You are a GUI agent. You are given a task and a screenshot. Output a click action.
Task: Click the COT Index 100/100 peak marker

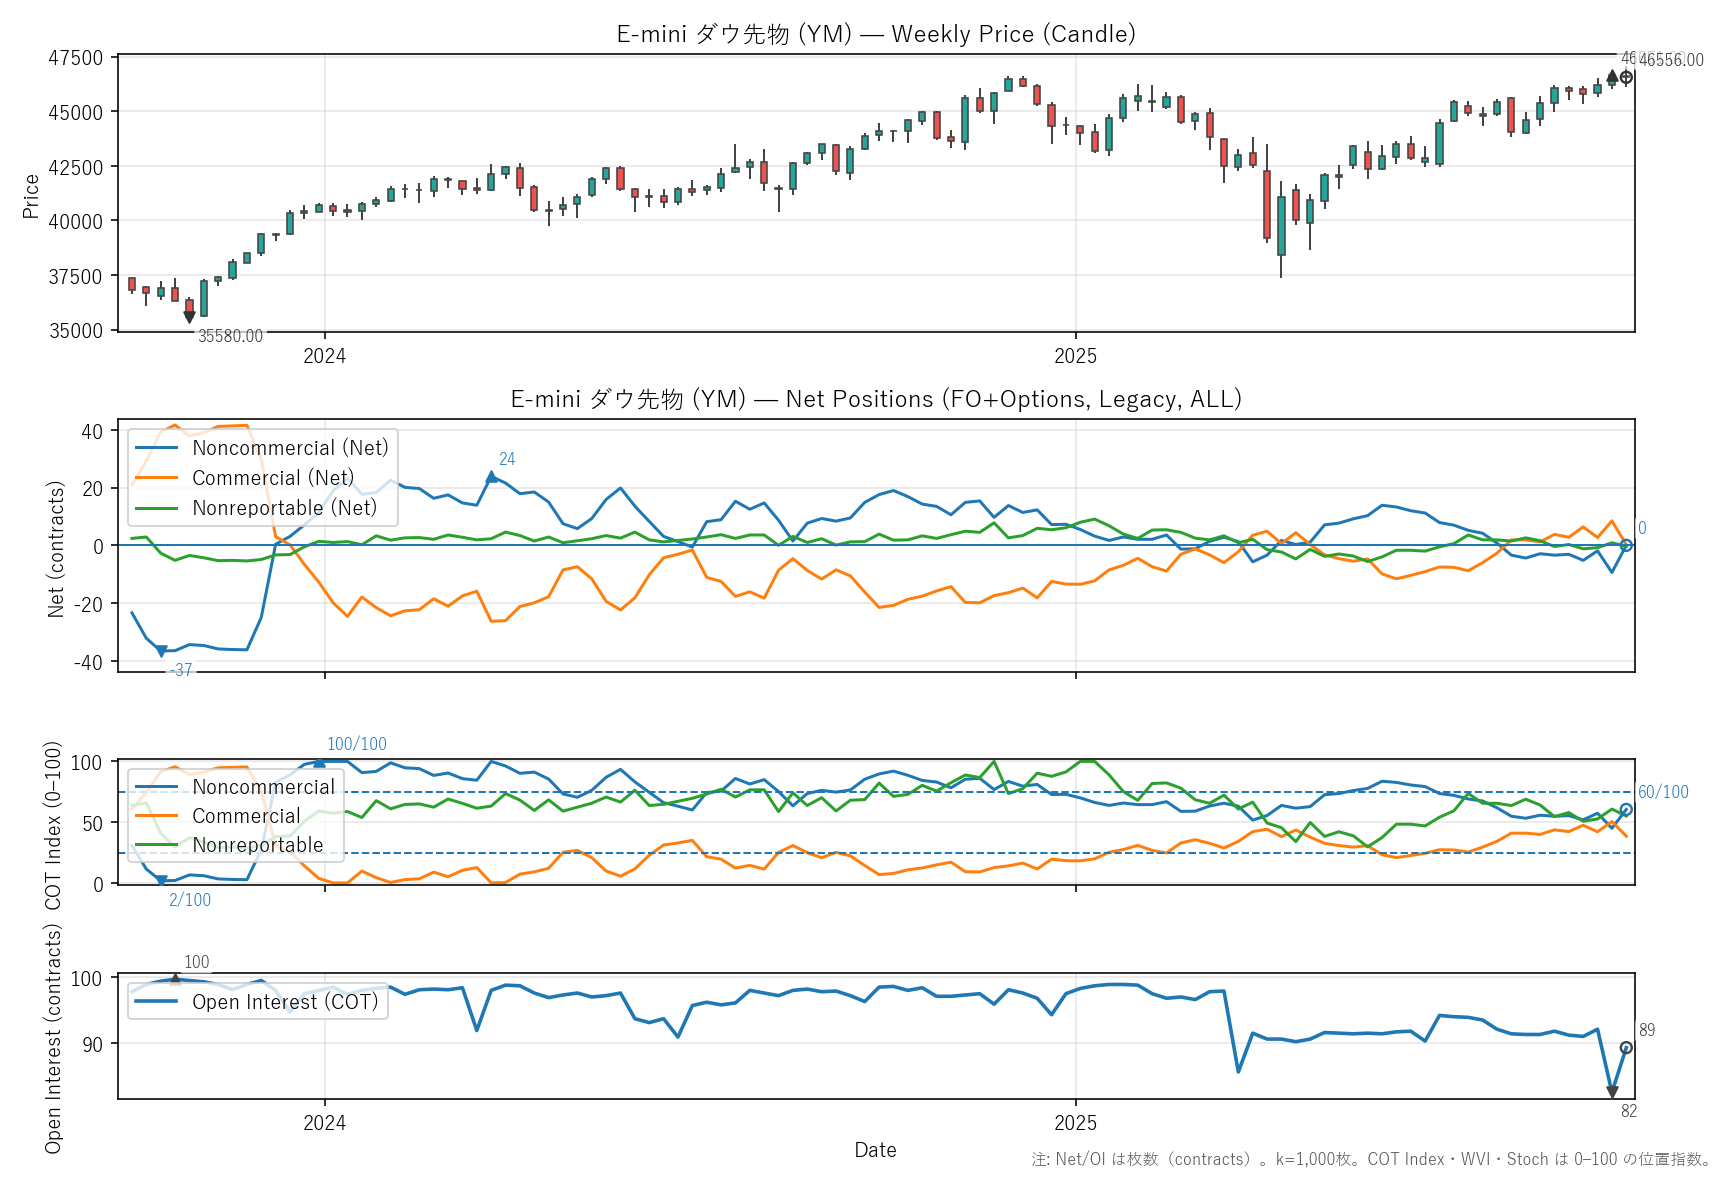[319, 762]
